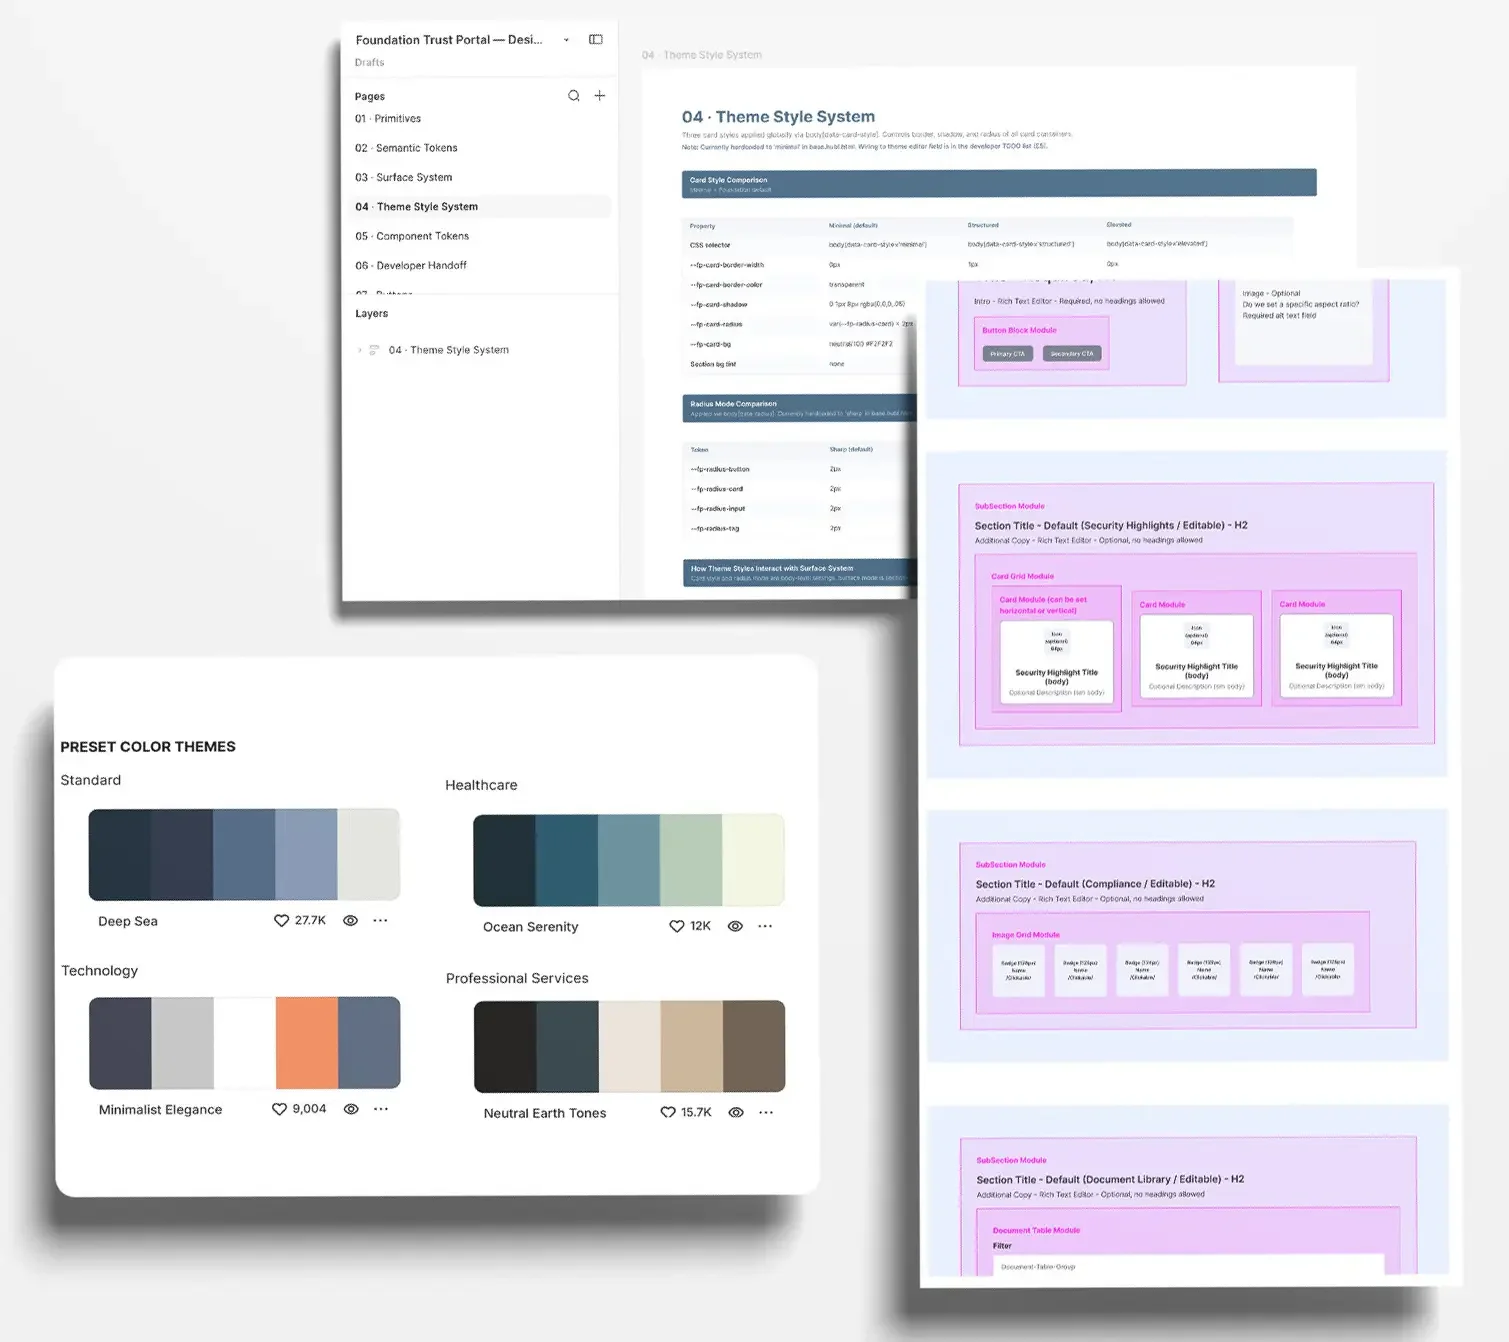Pick the sage green swatch in Ocean Serenity
Screen dimensions: 1509x1342
[x=691, y=860]
